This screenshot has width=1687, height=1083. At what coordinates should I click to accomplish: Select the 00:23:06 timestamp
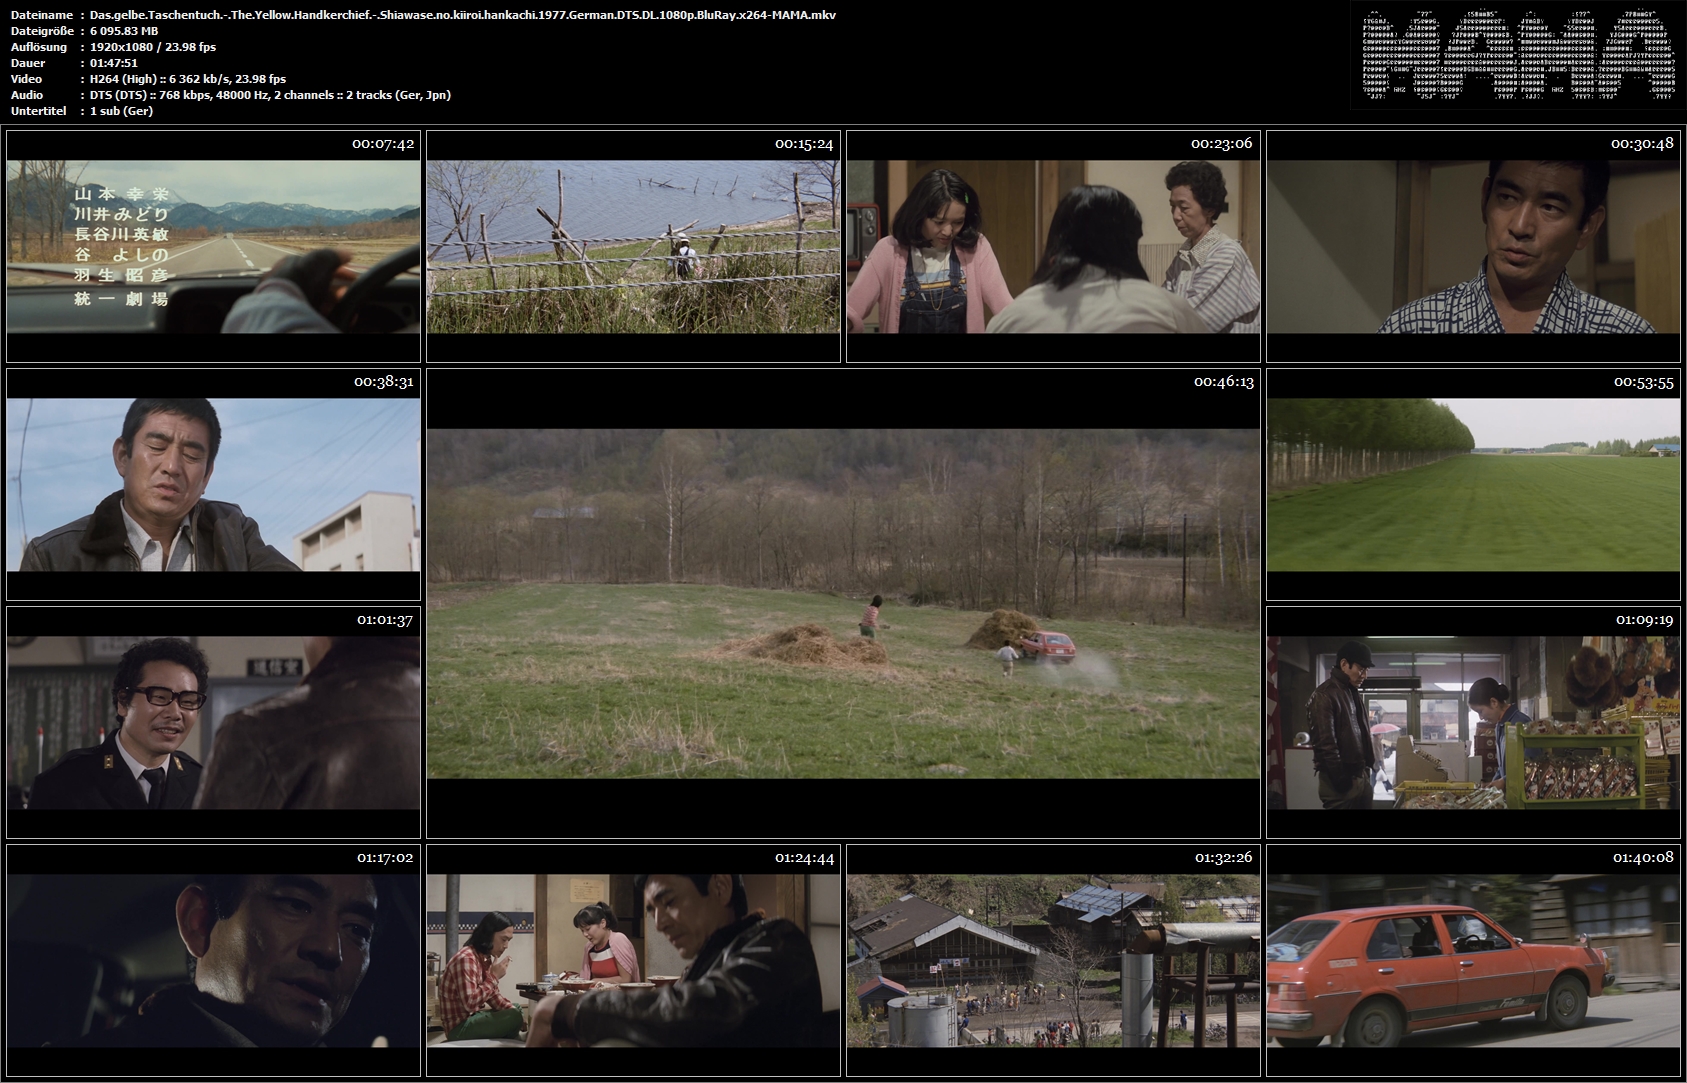1222,144
